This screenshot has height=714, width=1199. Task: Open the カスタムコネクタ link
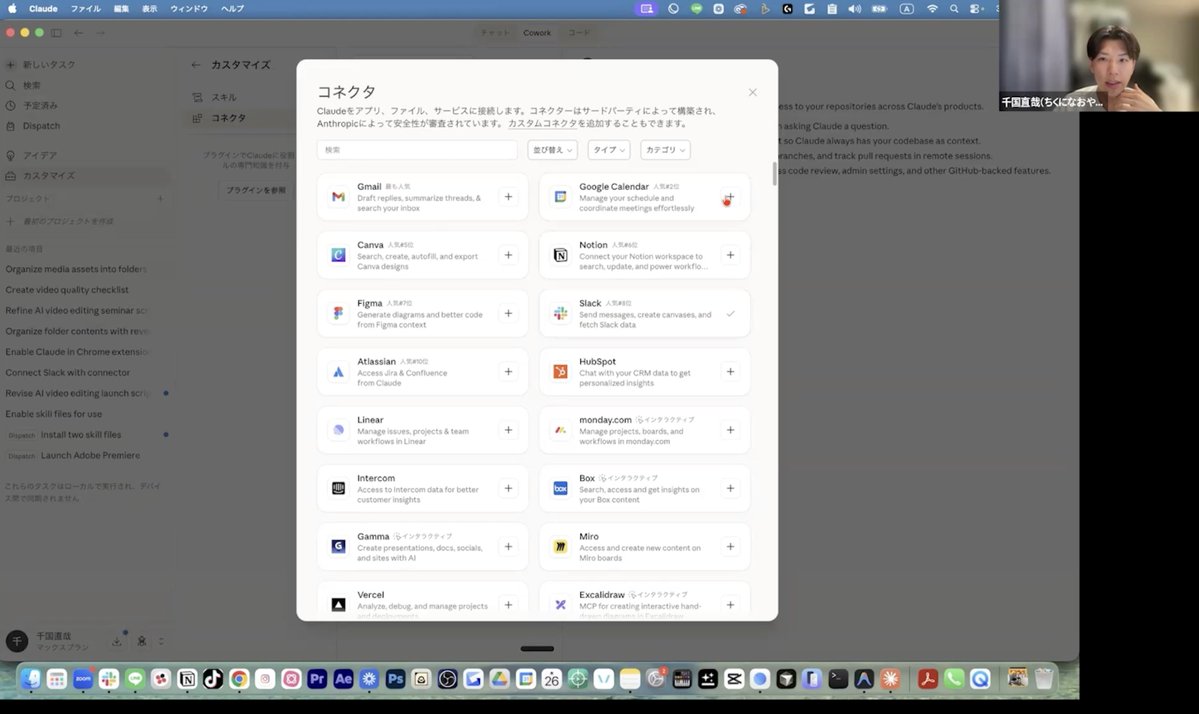pos(542,123)
